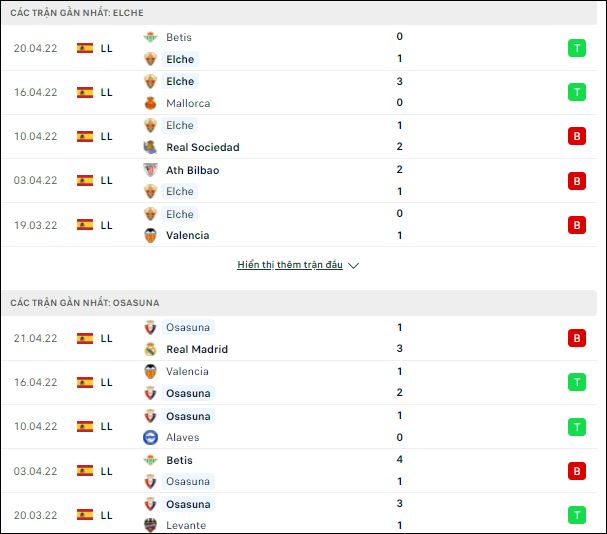Click the red B badge for Osasuna vs Real Madrid
The height and width of the screenshot is (534, 607).
point(577,338)
